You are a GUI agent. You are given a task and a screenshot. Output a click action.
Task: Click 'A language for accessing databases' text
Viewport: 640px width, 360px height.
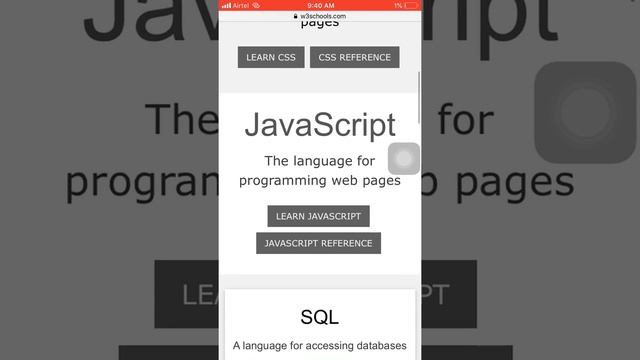click(320, 346)
